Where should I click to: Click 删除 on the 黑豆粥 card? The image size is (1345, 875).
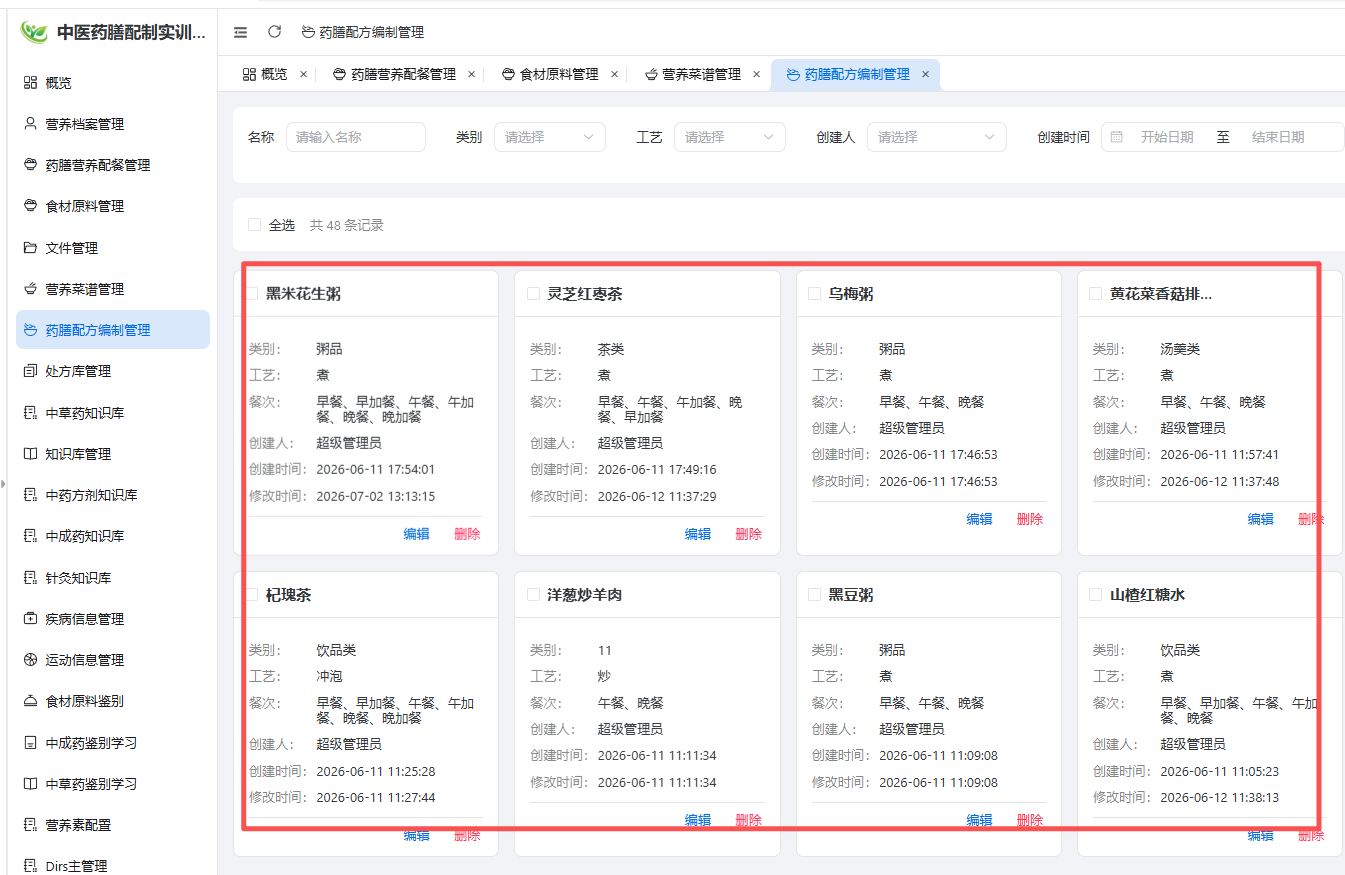(x=1030, y=820)
